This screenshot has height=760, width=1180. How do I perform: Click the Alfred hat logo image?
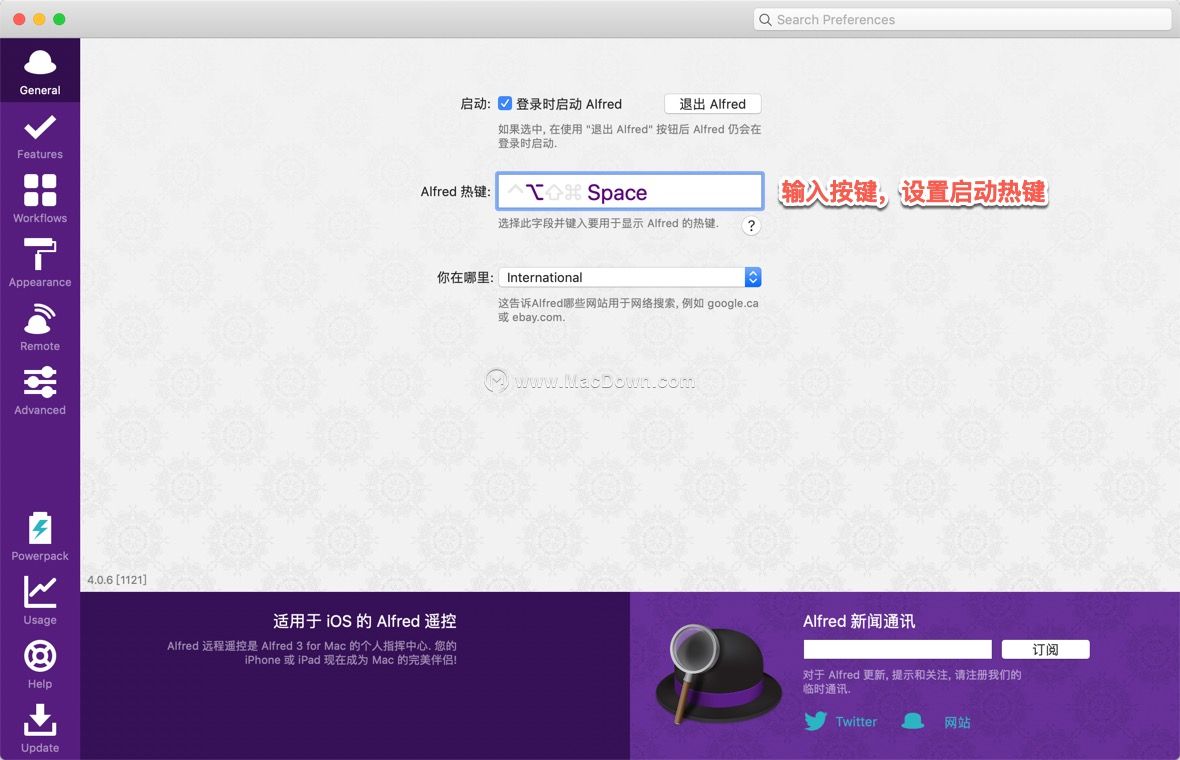719,673
